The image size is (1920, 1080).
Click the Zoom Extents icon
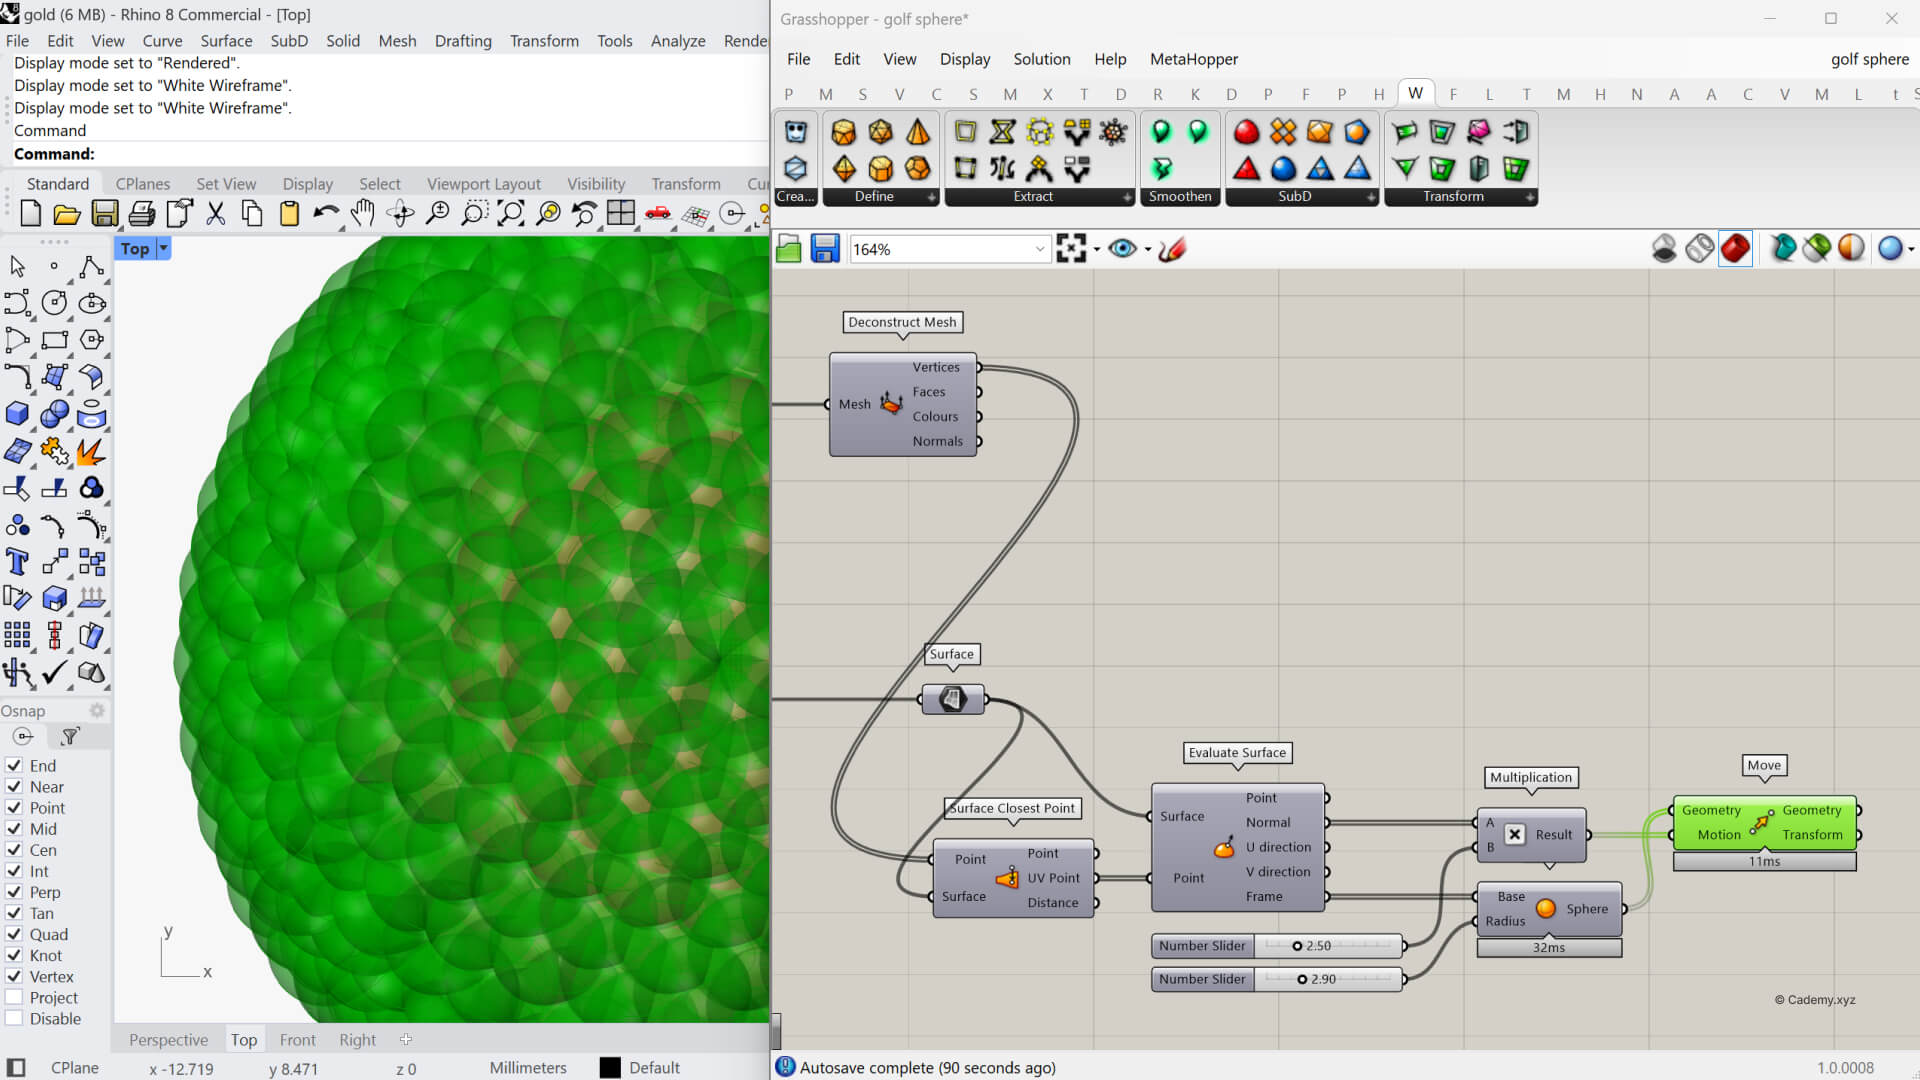[x=511, y=213]
